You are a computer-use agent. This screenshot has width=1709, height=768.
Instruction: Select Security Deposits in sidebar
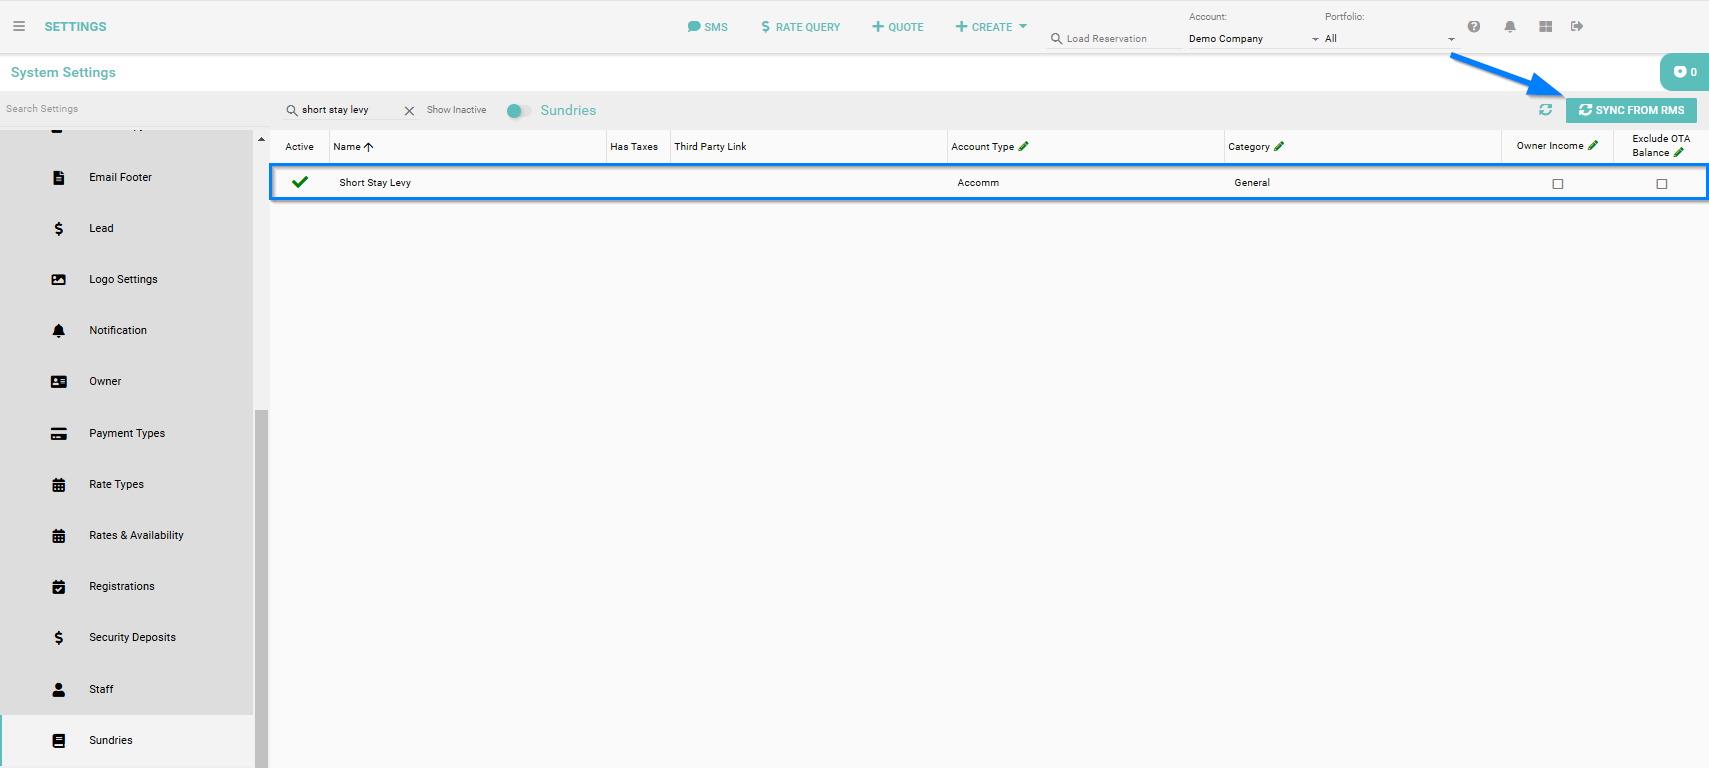[132, 638]
